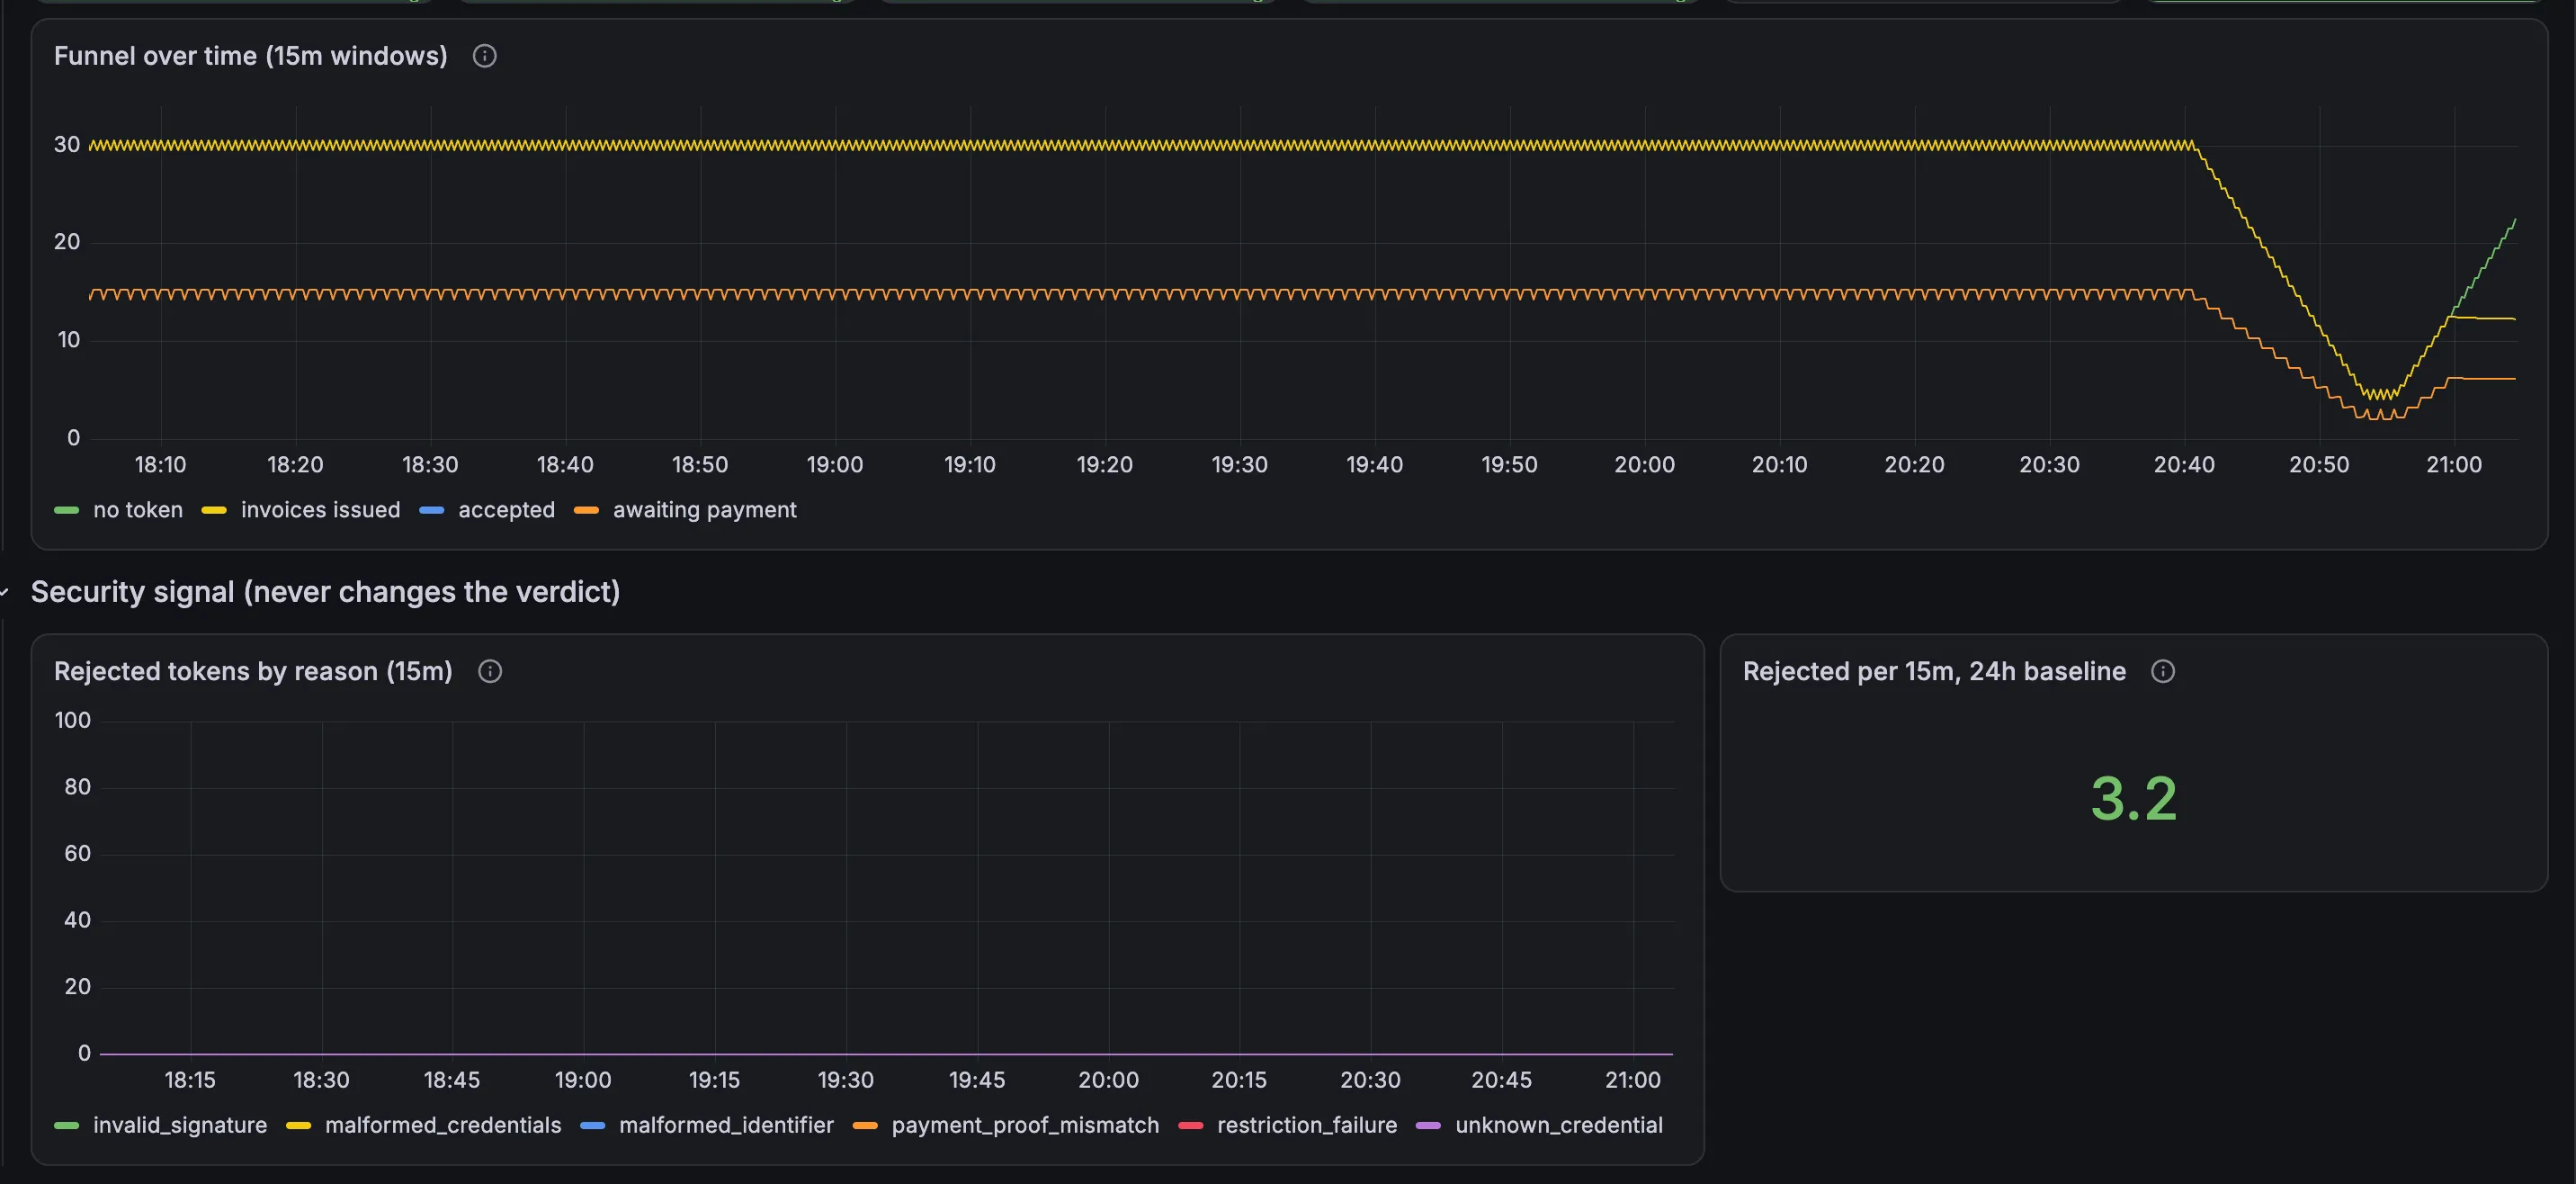Click the 30 label on funnel chart y-axis
Viewport: 2576px width, 1184px height.
click(x=67, y=145)
